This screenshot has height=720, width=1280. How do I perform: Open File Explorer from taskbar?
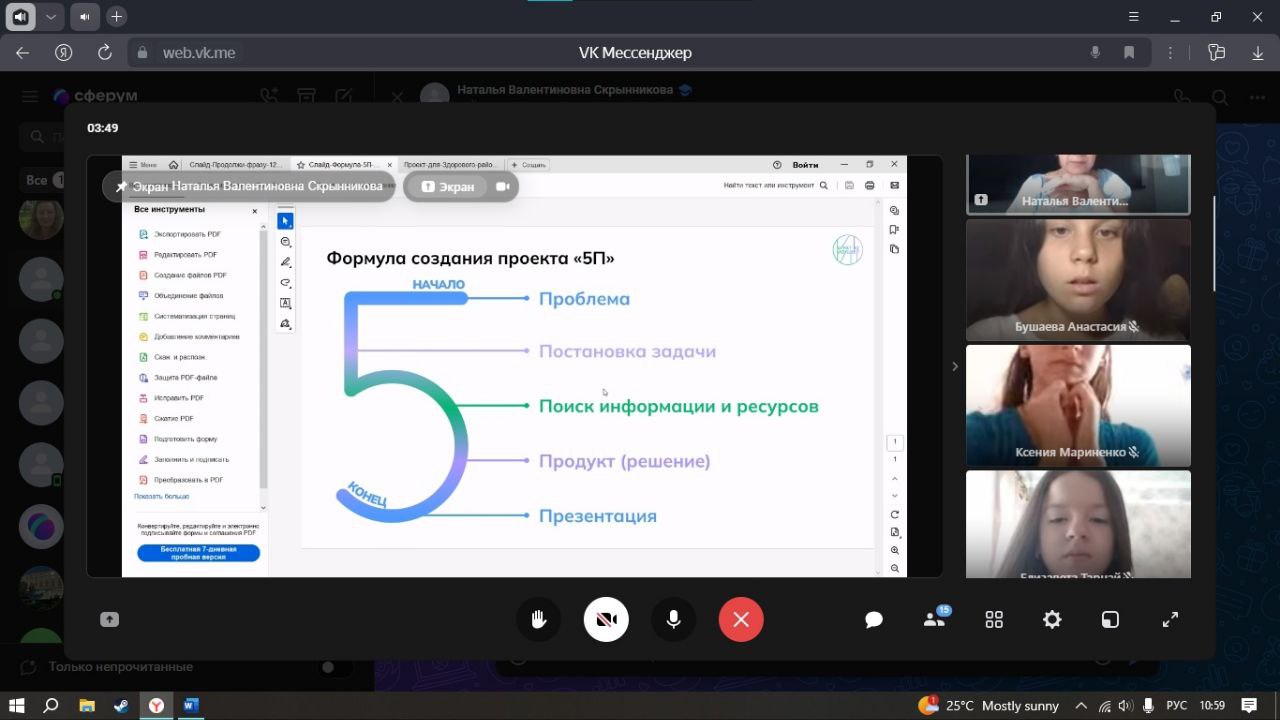87,705
